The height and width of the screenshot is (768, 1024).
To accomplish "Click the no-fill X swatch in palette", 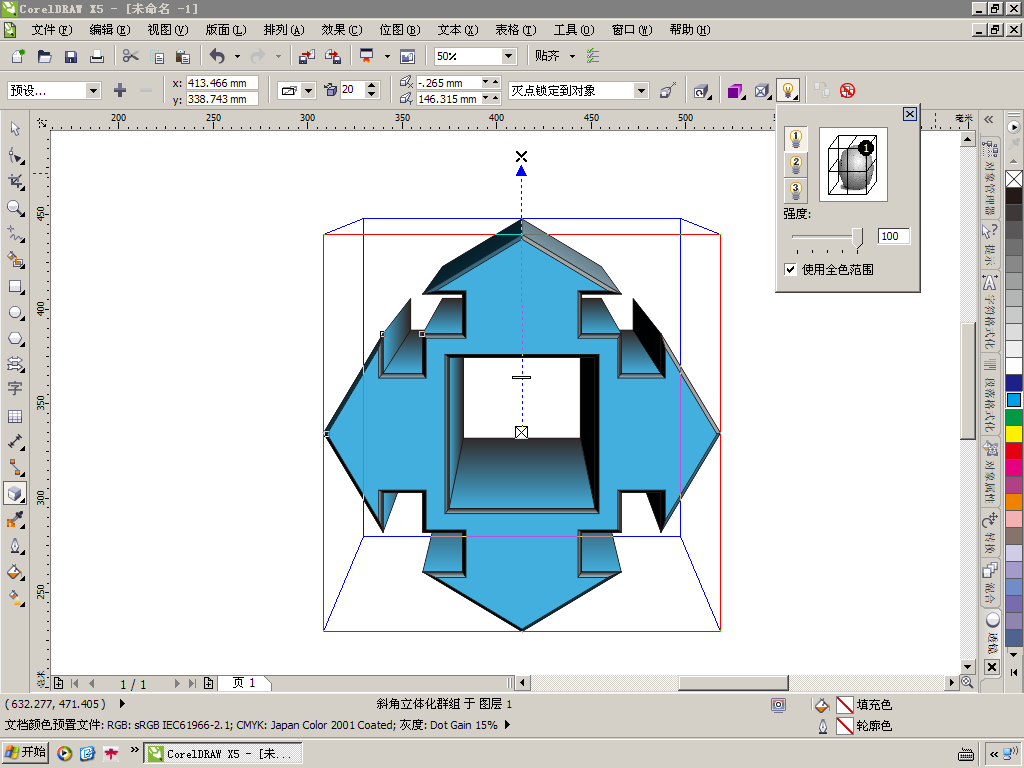I will (x=1014, y=179).
